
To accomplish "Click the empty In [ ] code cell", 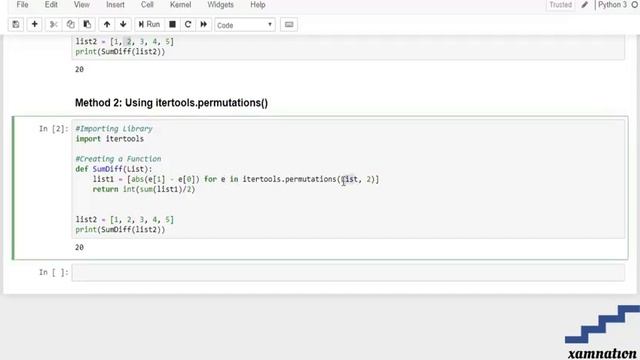I will (348, 272).
